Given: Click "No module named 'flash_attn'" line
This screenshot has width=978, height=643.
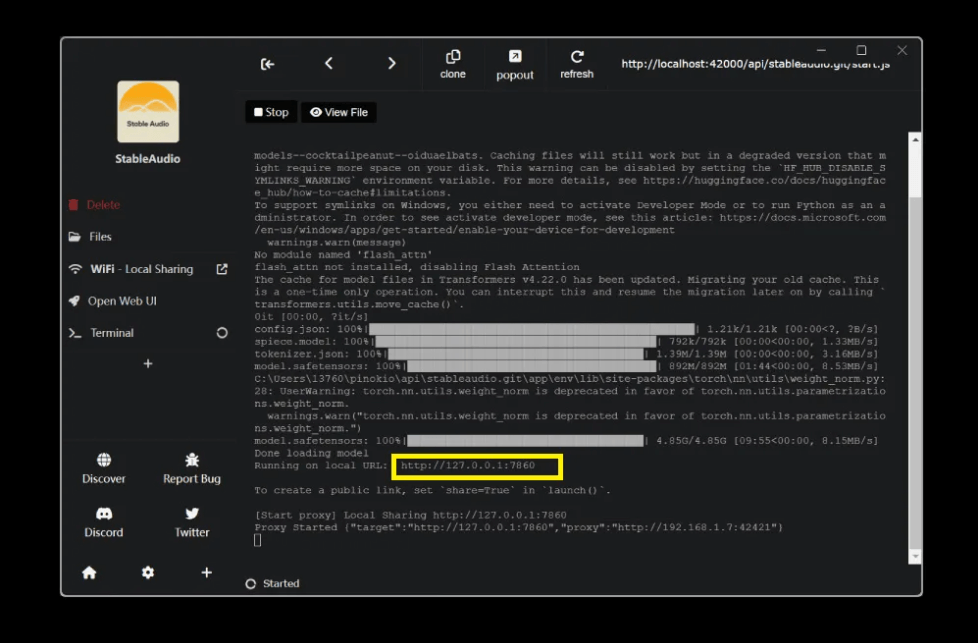Looking at the screenshot, I should tap(343, 255).
